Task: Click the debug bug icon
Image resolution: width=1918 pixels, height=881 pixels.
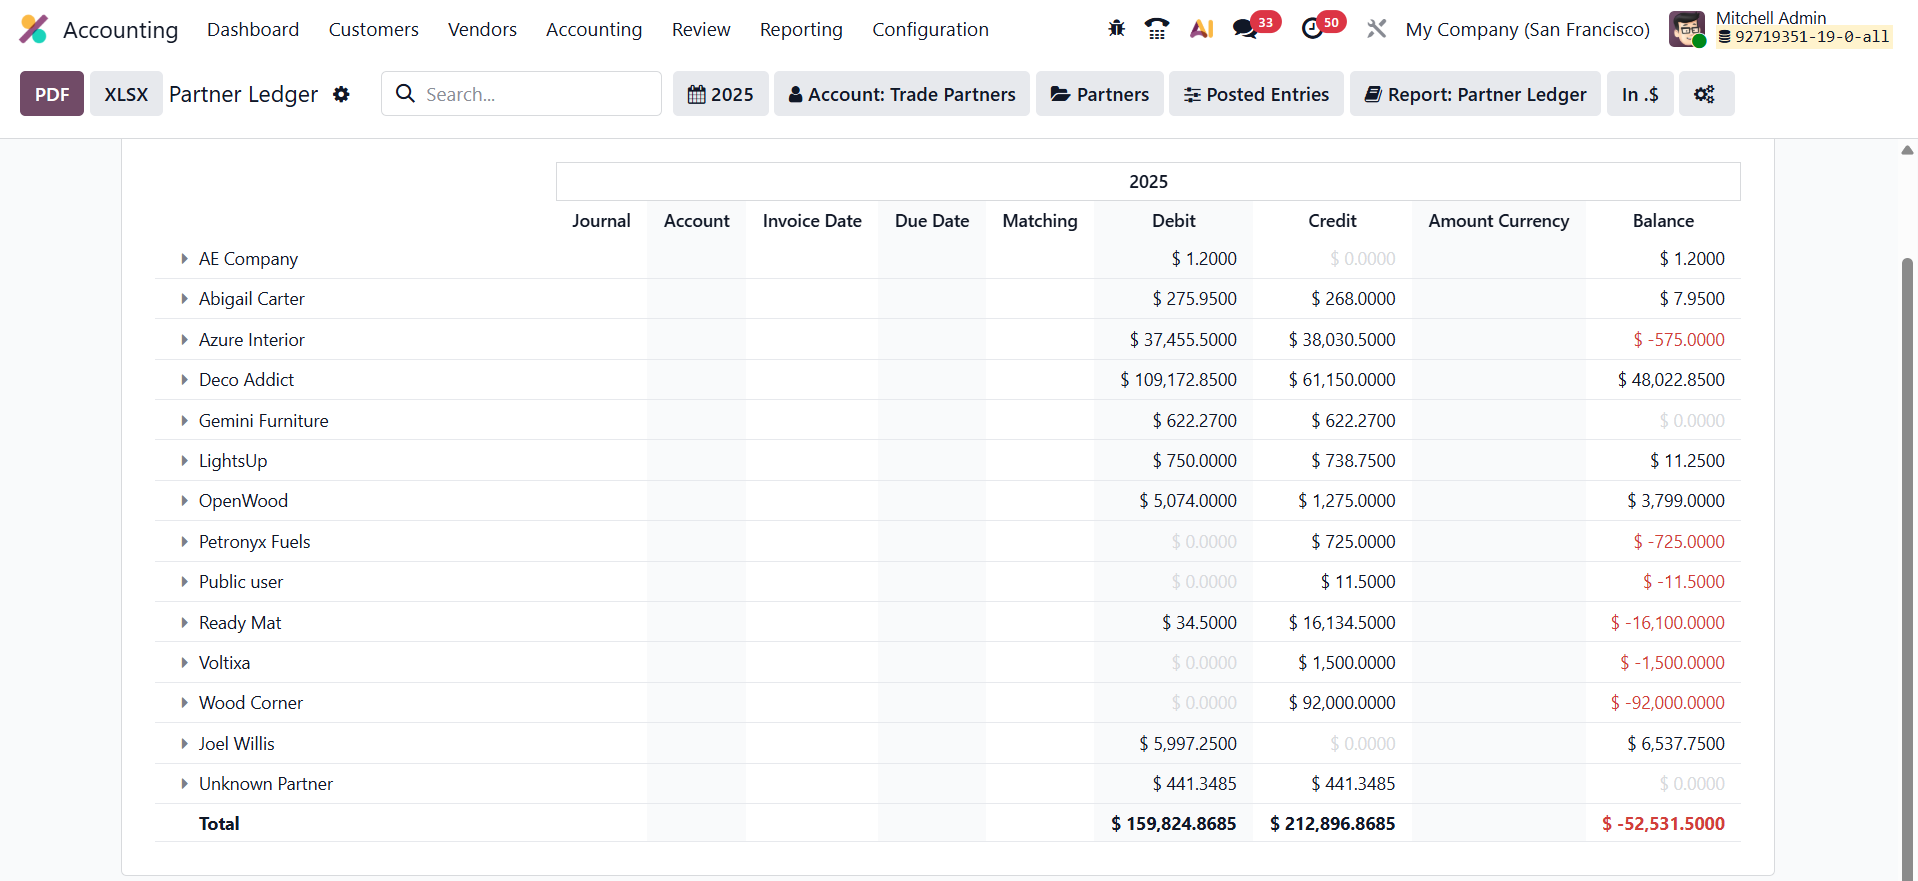Action: [1116, 29]
